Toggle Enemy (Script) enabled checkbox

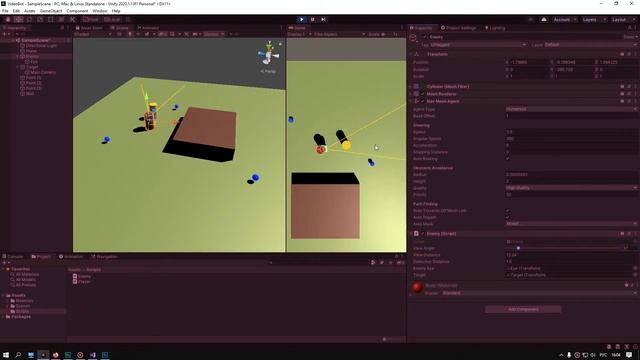point(422,233)
